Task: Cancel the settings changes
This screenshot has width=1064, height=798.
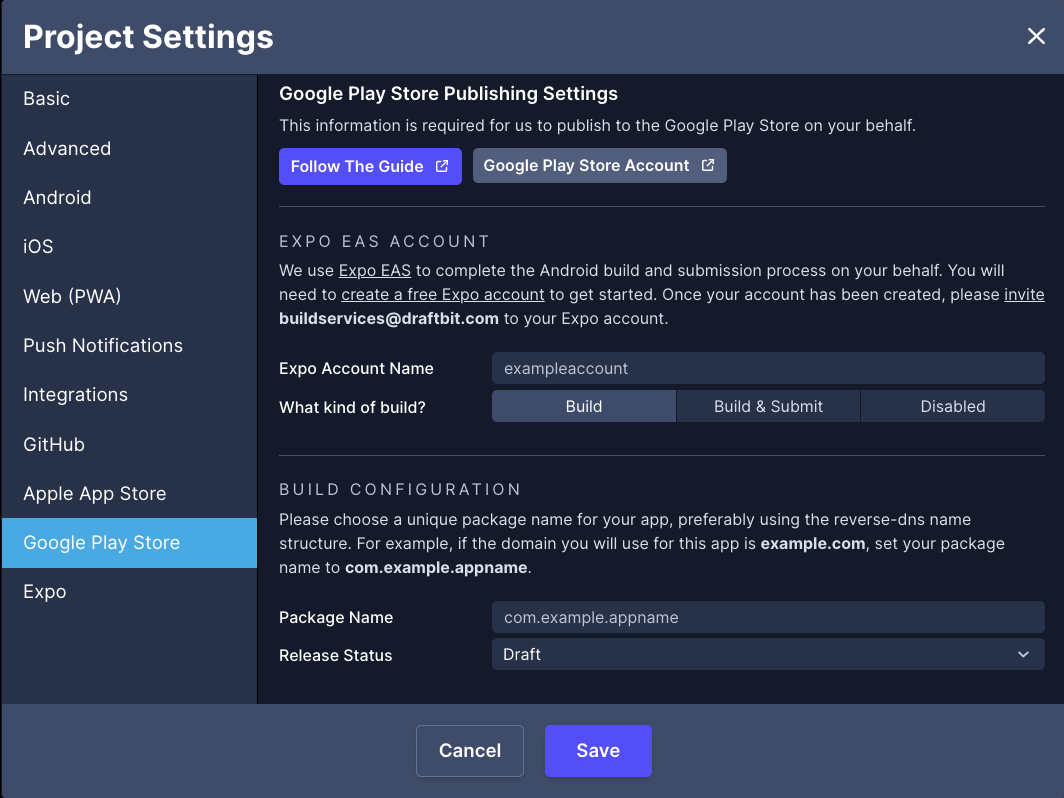Action: pyautogui.click(x=470, y=750)
